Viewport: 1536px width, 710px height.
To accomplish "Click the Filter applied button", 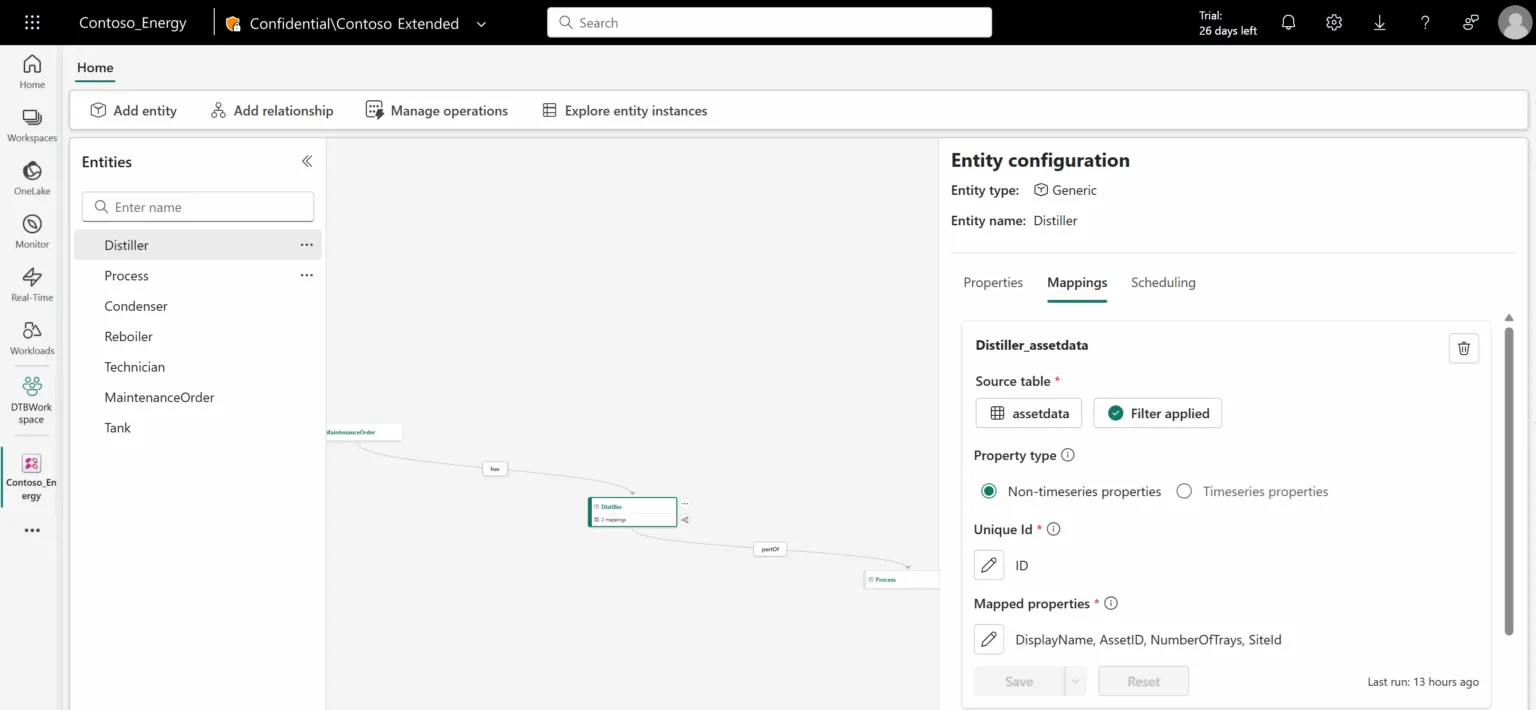I will (x=1157, y=413).
